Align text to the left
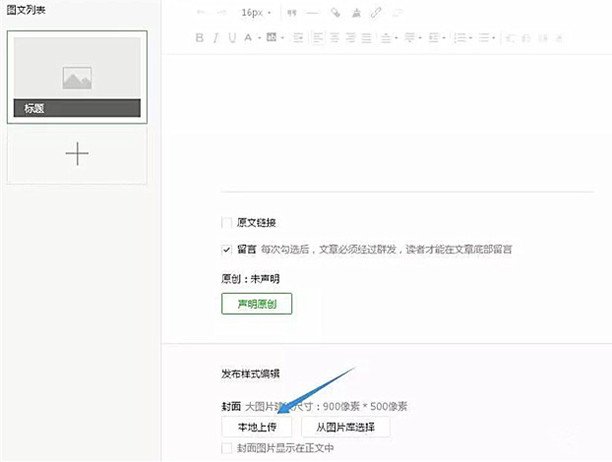612x462 pixels. [x=318, y=38]
